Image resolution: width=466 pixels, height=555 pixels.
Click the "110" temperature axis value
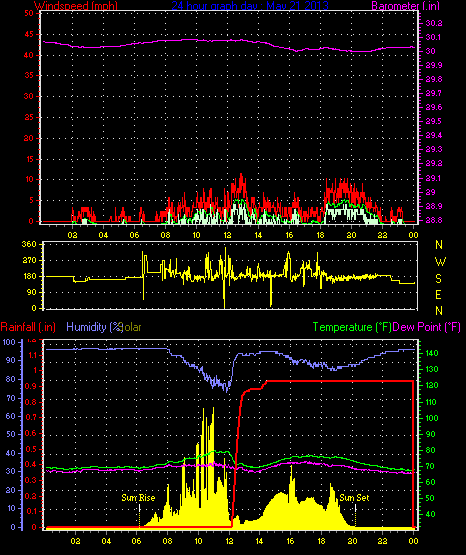[x=431, y=402]
